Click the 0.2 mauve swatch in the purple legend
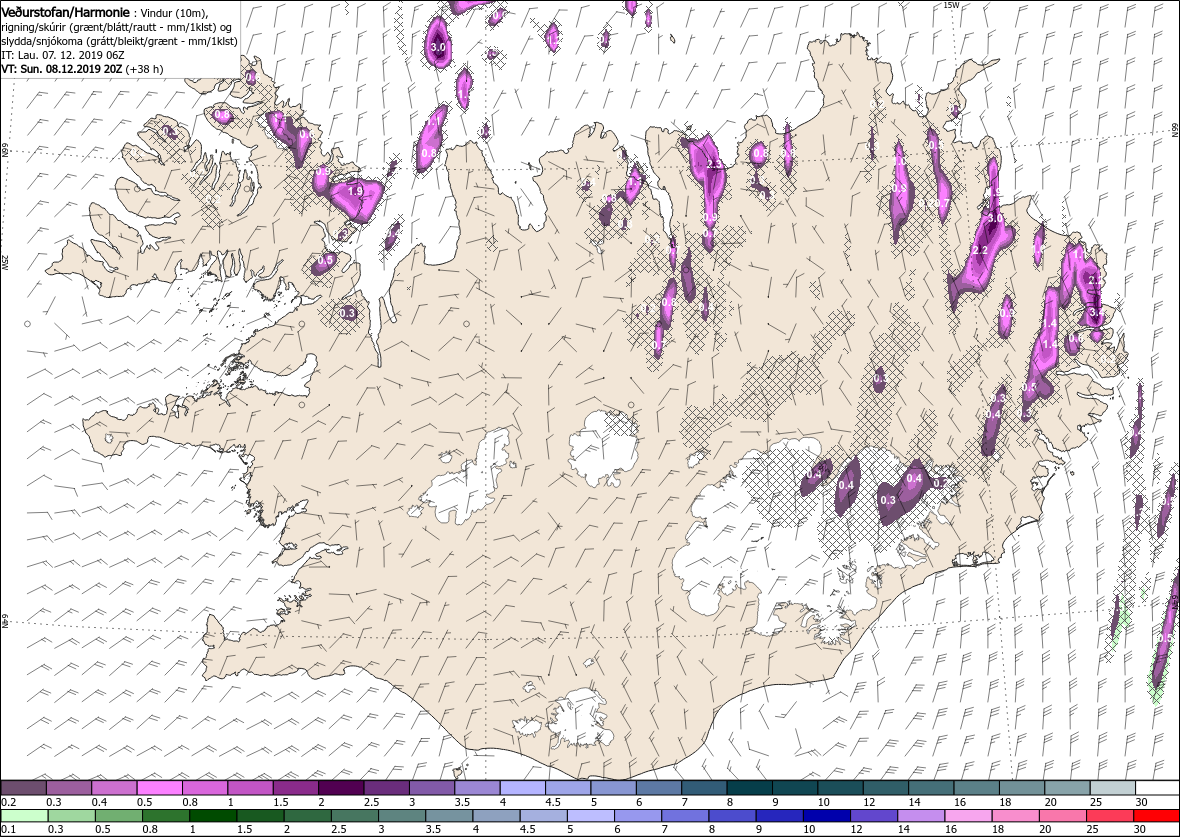 (24, 788)
